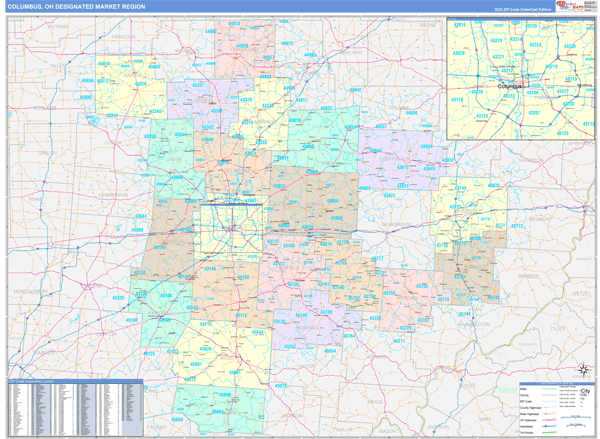Click the CHAMPAIGN county label

[113, 195]
